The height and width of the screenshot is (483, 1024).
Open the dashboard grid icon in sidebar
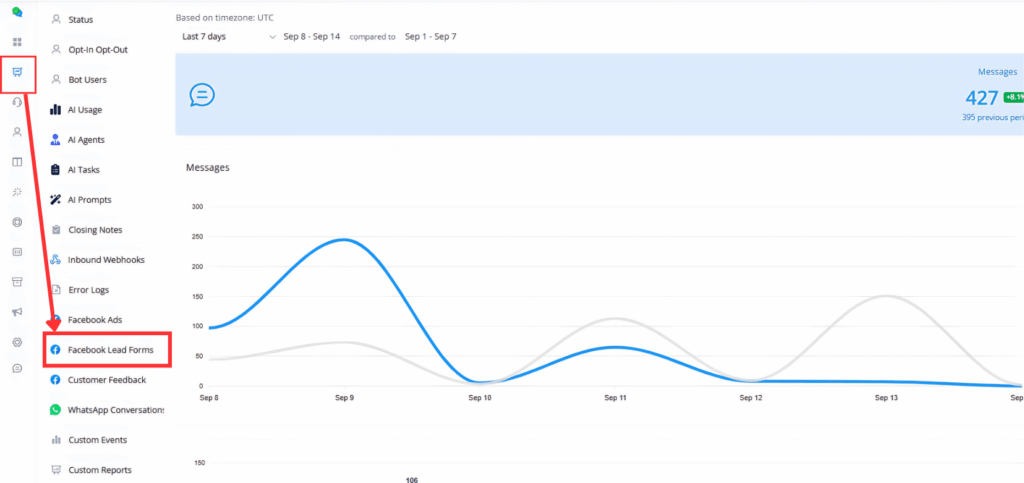tap(16, 42)
